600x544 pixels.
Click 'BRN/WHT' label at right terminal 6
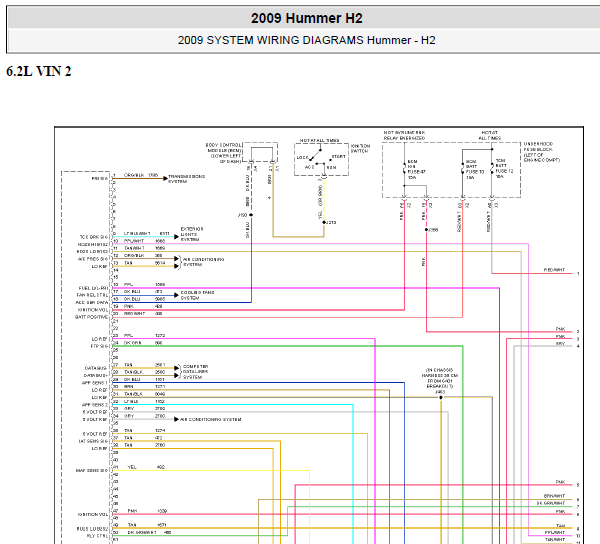coord(554,496)
